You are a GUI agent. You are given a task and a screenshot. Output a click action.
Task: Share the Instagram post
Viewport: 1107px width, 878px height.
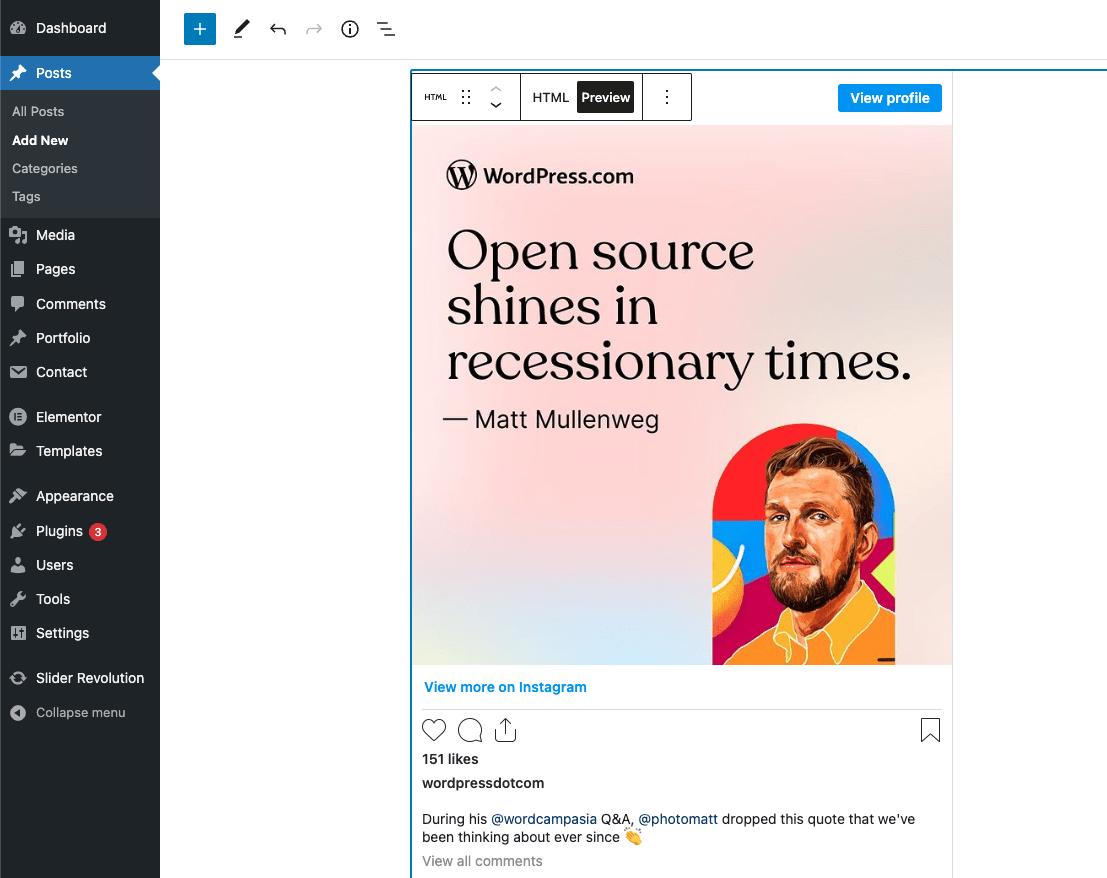pos(505,730)
